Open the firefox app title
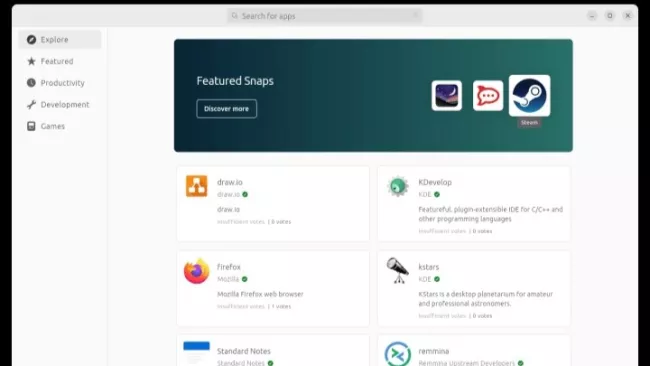The width and height of the screenshot is (650, 366). point(229,267)
